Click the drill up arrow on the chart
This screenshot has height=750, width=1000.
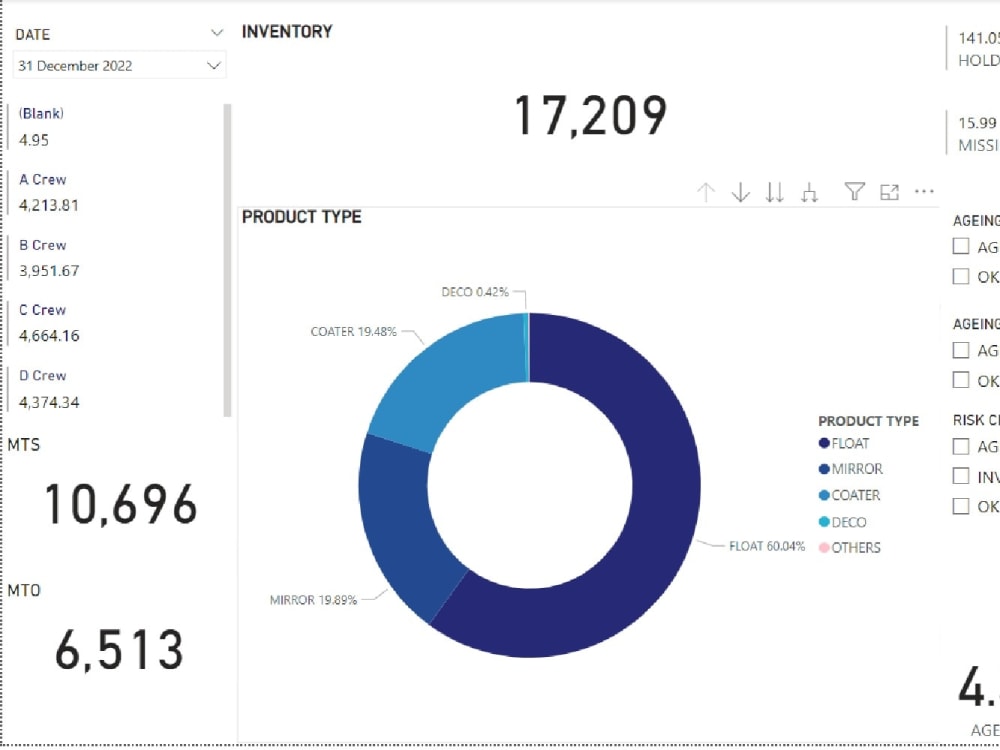point(705,192)
